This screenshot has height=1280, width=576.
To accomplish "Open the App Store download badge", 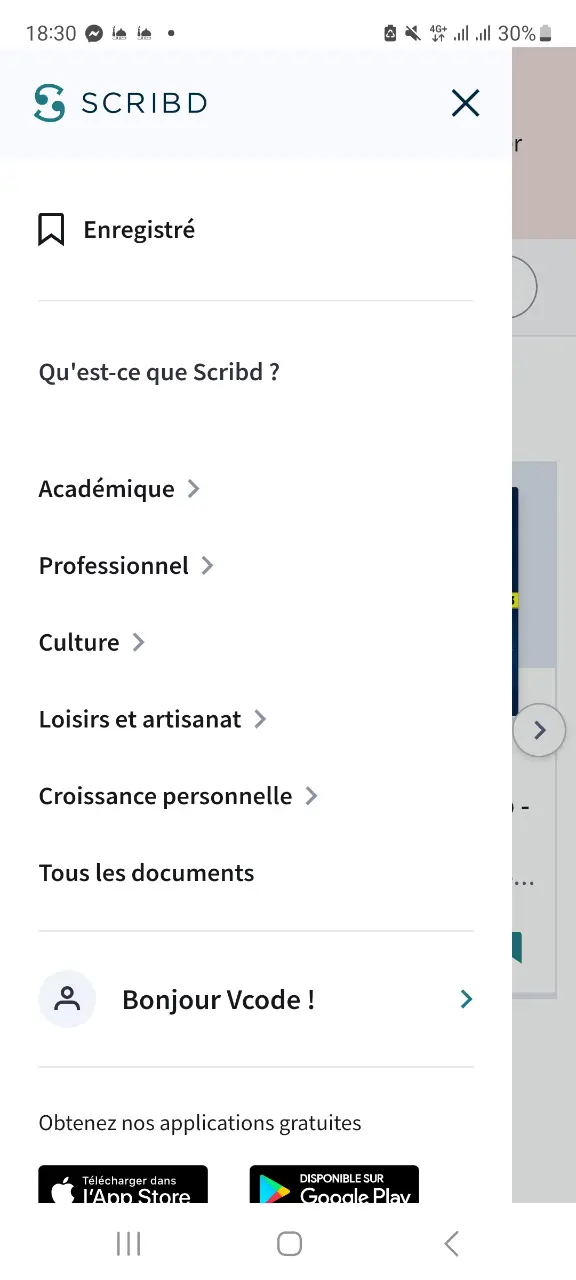I will pyautogui.click(x=123, y=1185).
